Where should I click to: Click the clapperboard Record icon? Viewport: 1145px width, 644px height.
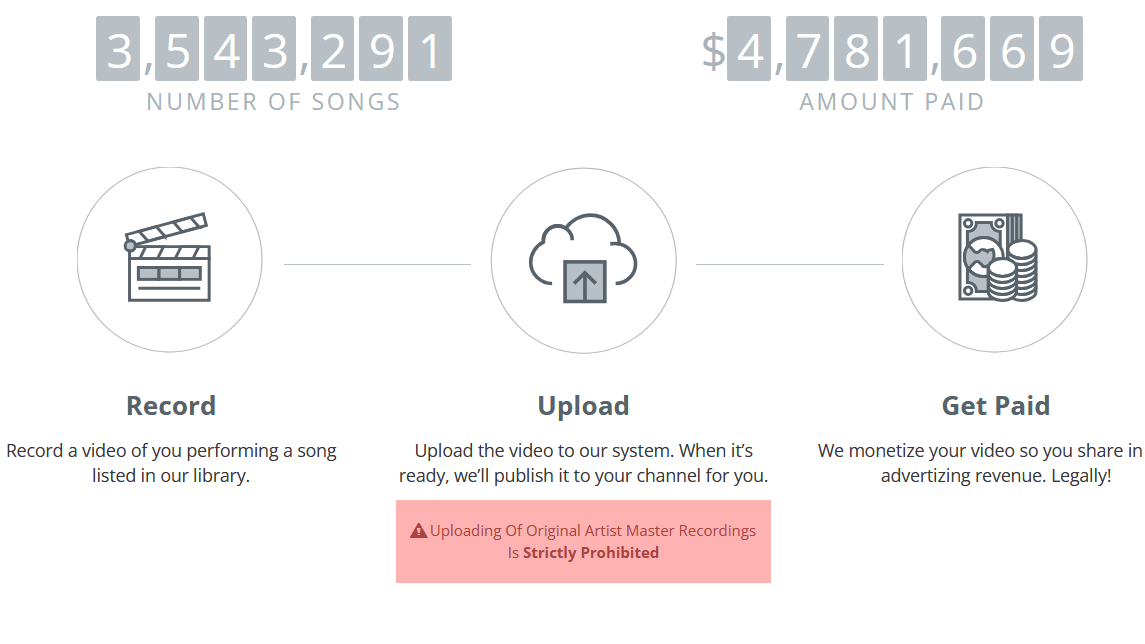pyautogui.click(x=169, y=259)
